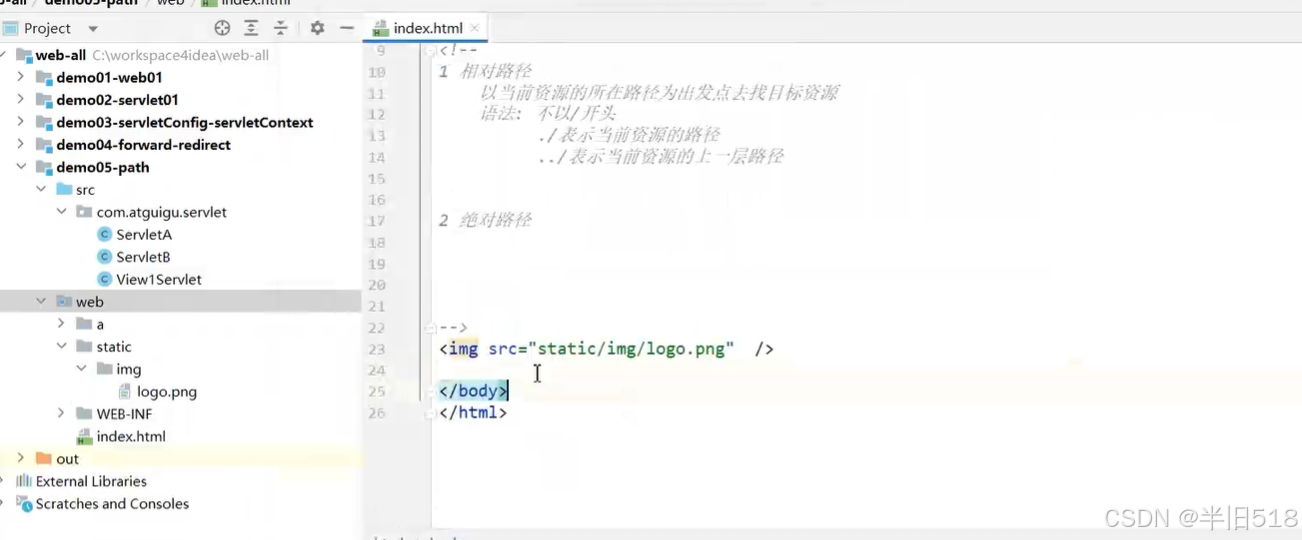Collapse the web-all root node
The width and height of the screenshot is (1302, 540).
click(4, 55)
